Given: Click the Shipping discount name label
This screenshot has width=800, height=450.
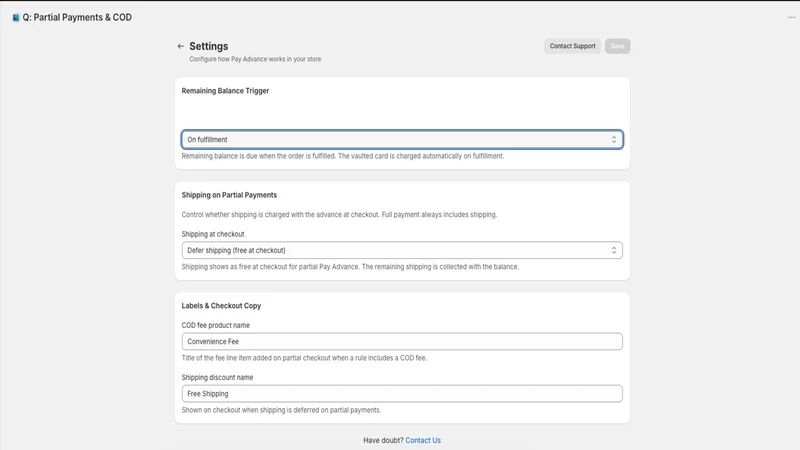Looking at the screenshot, I should point(217,377).
